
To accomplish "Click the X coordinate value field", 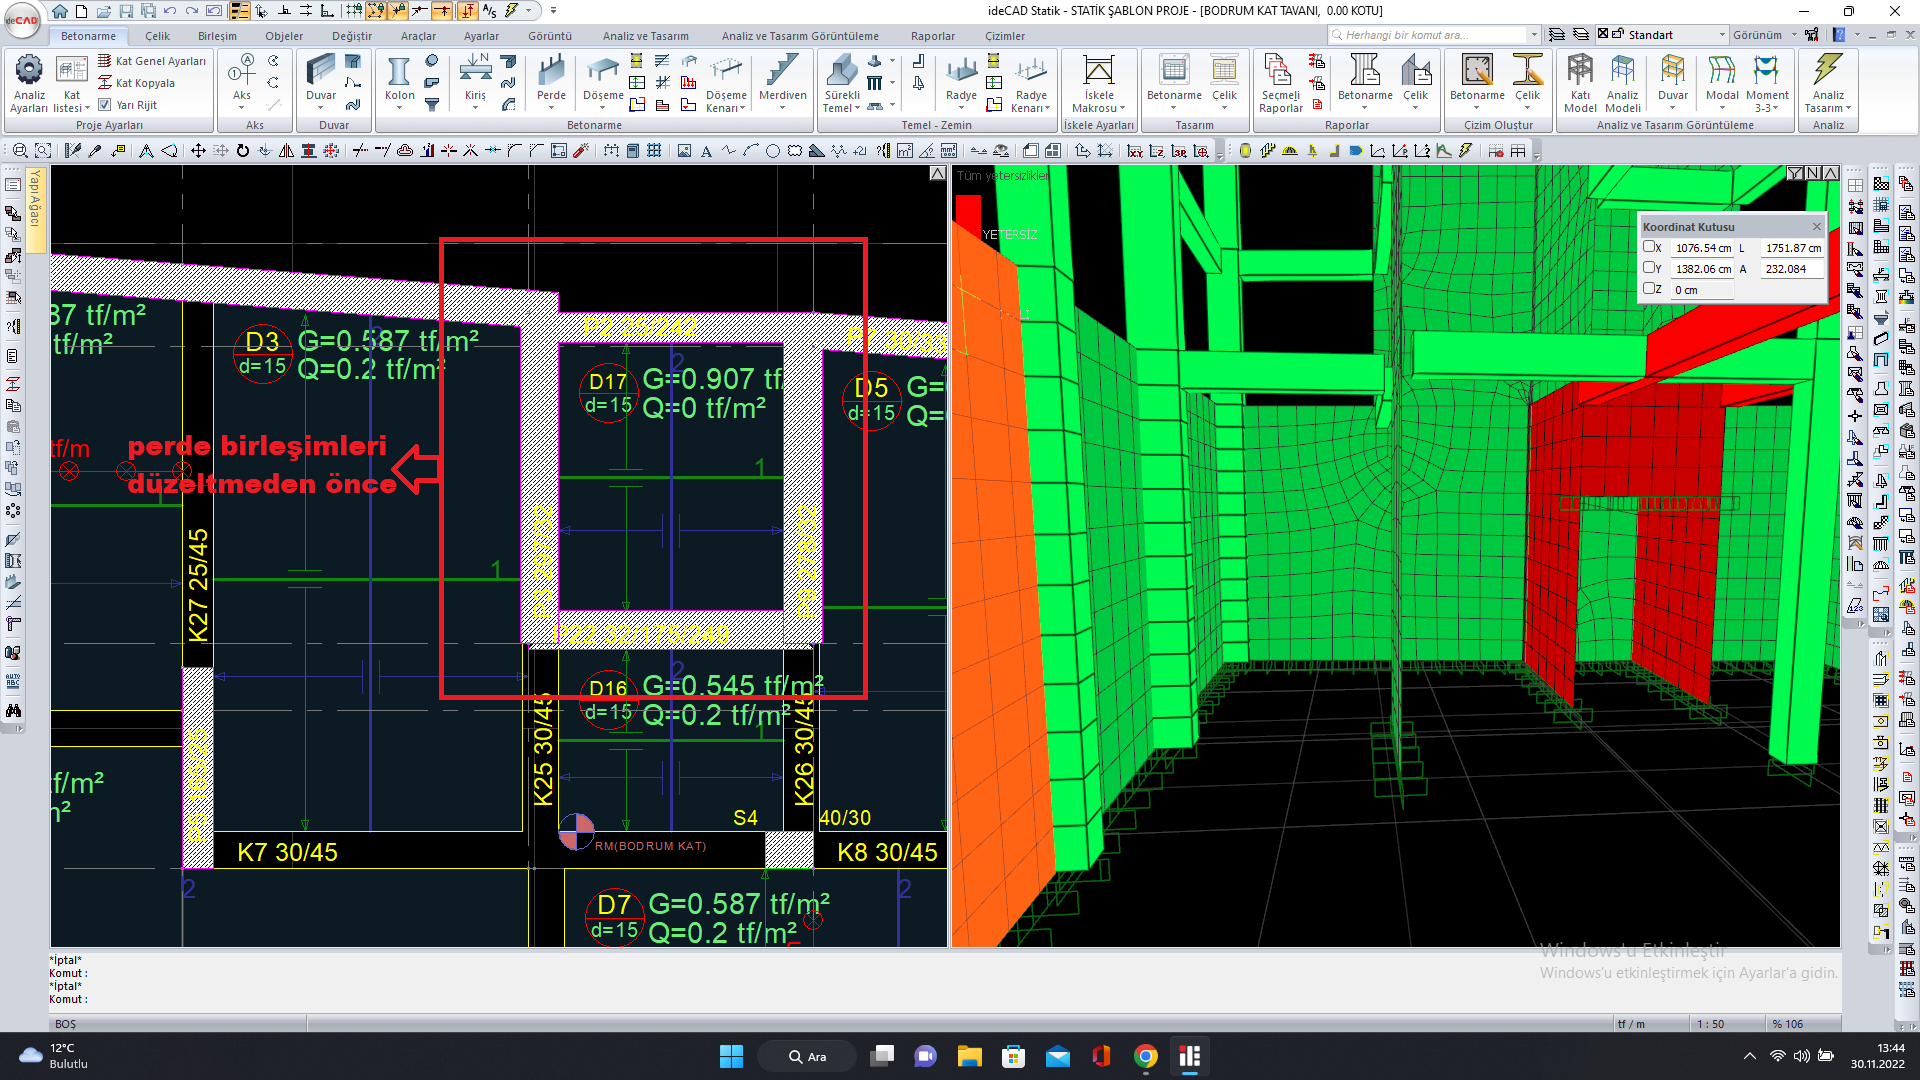I will coord(1702,248).
